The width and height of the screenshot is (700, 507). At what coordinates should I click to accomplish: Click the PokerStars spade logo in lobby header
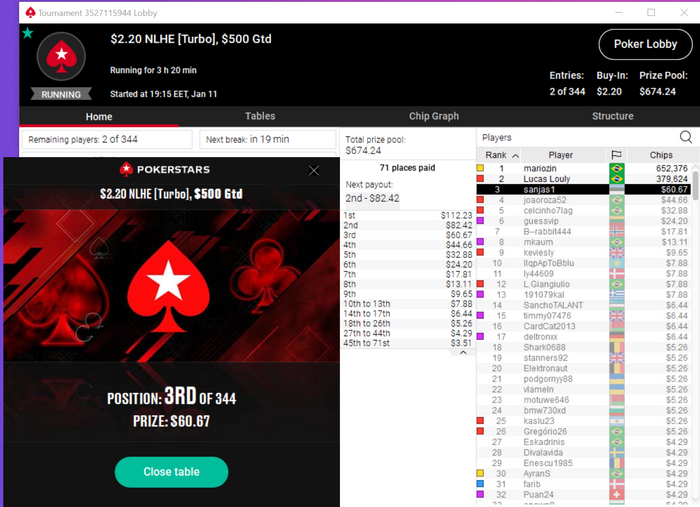pos(61,56)
